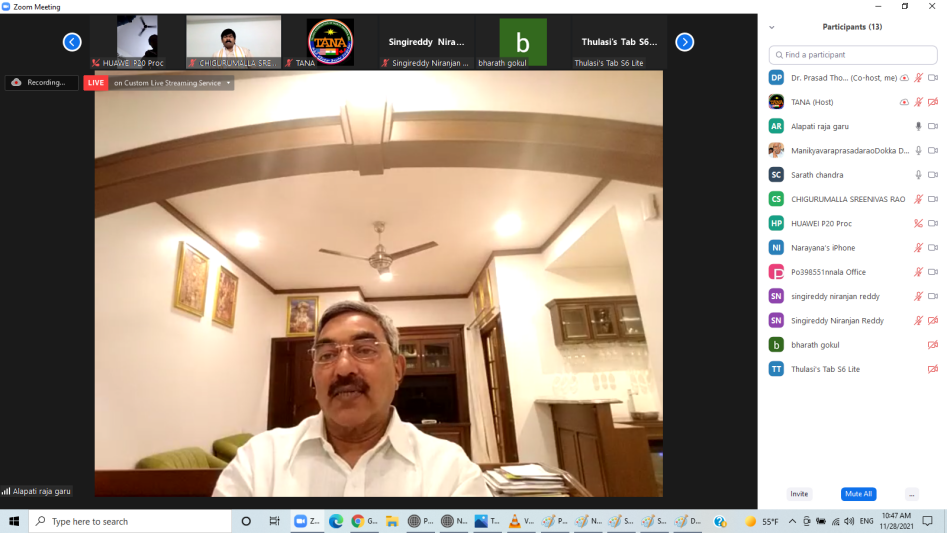Switch to Zoom app in taskbar
947x533 pixels.
coord(307,521)
